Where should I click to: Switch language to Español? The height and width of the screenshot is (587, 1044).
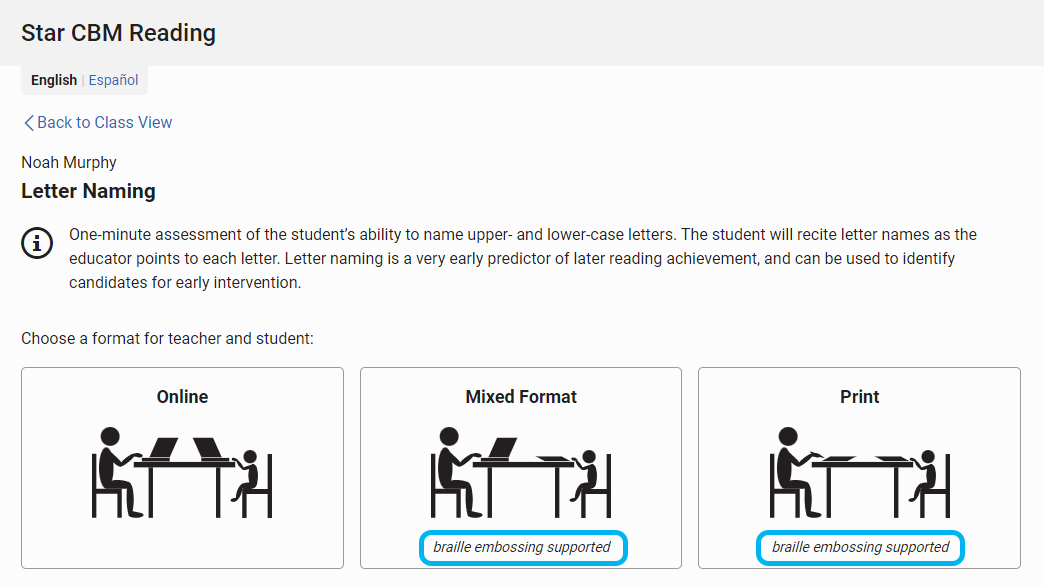(x=113, y=81)
